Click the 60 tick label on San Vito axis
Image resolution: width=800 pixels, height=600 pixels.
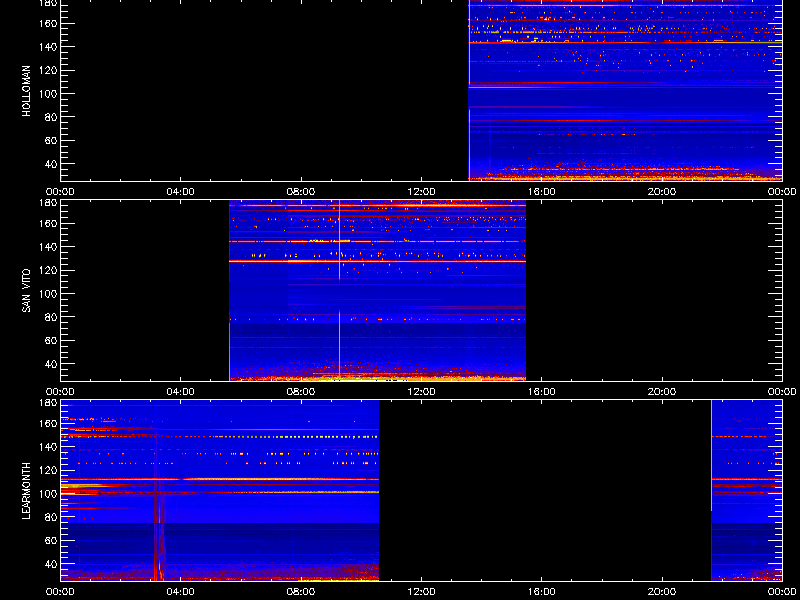(51, 340)
